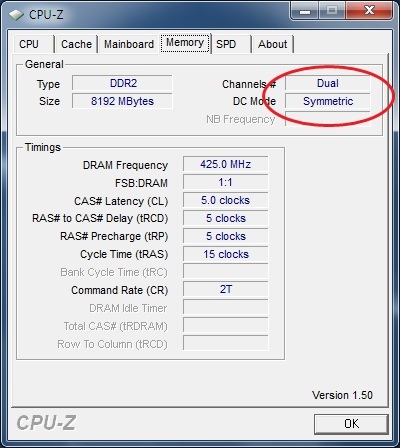Click the Memory tab
This screenshot has height=448, width=400.
(x=185, y=43)
